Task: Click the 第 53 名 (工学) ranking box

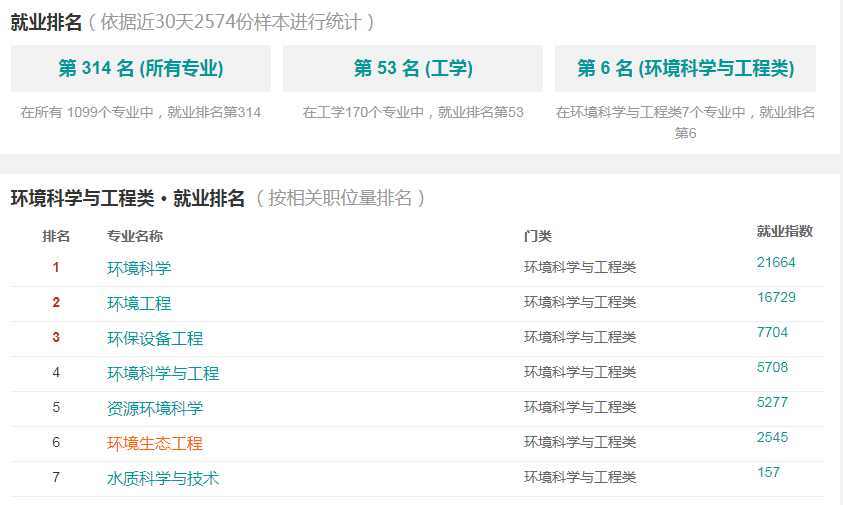Action: (x=413, y=68)
